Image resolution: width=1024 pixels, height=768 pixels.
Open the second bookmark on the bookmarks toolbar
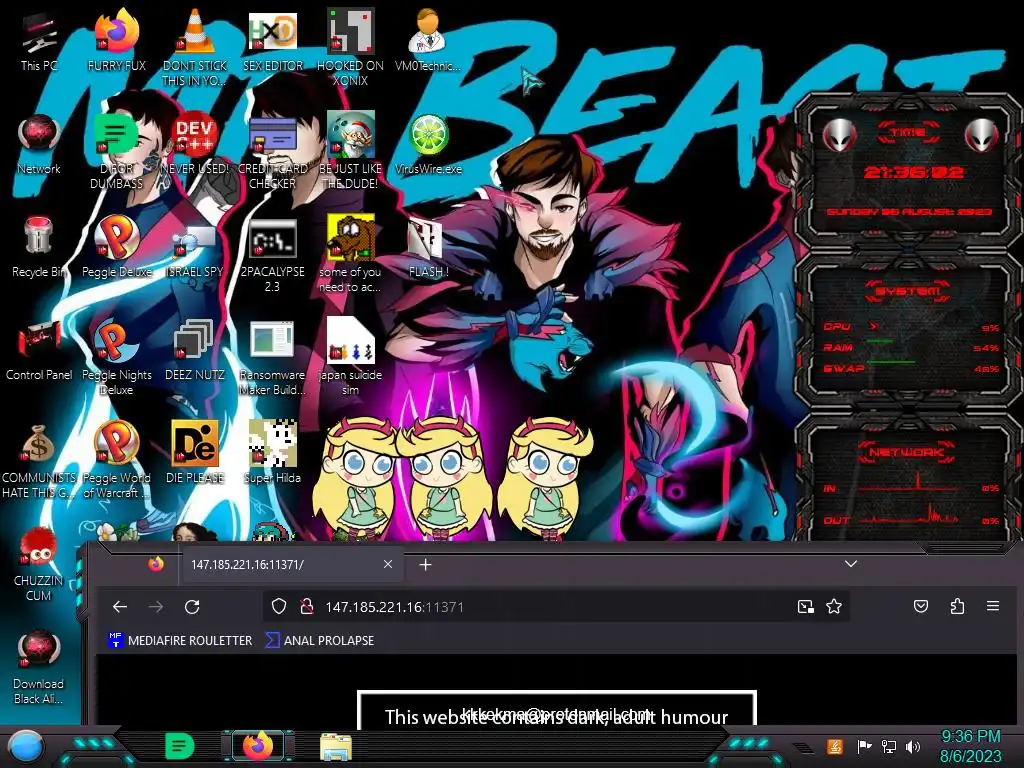[x=320, y=641]
